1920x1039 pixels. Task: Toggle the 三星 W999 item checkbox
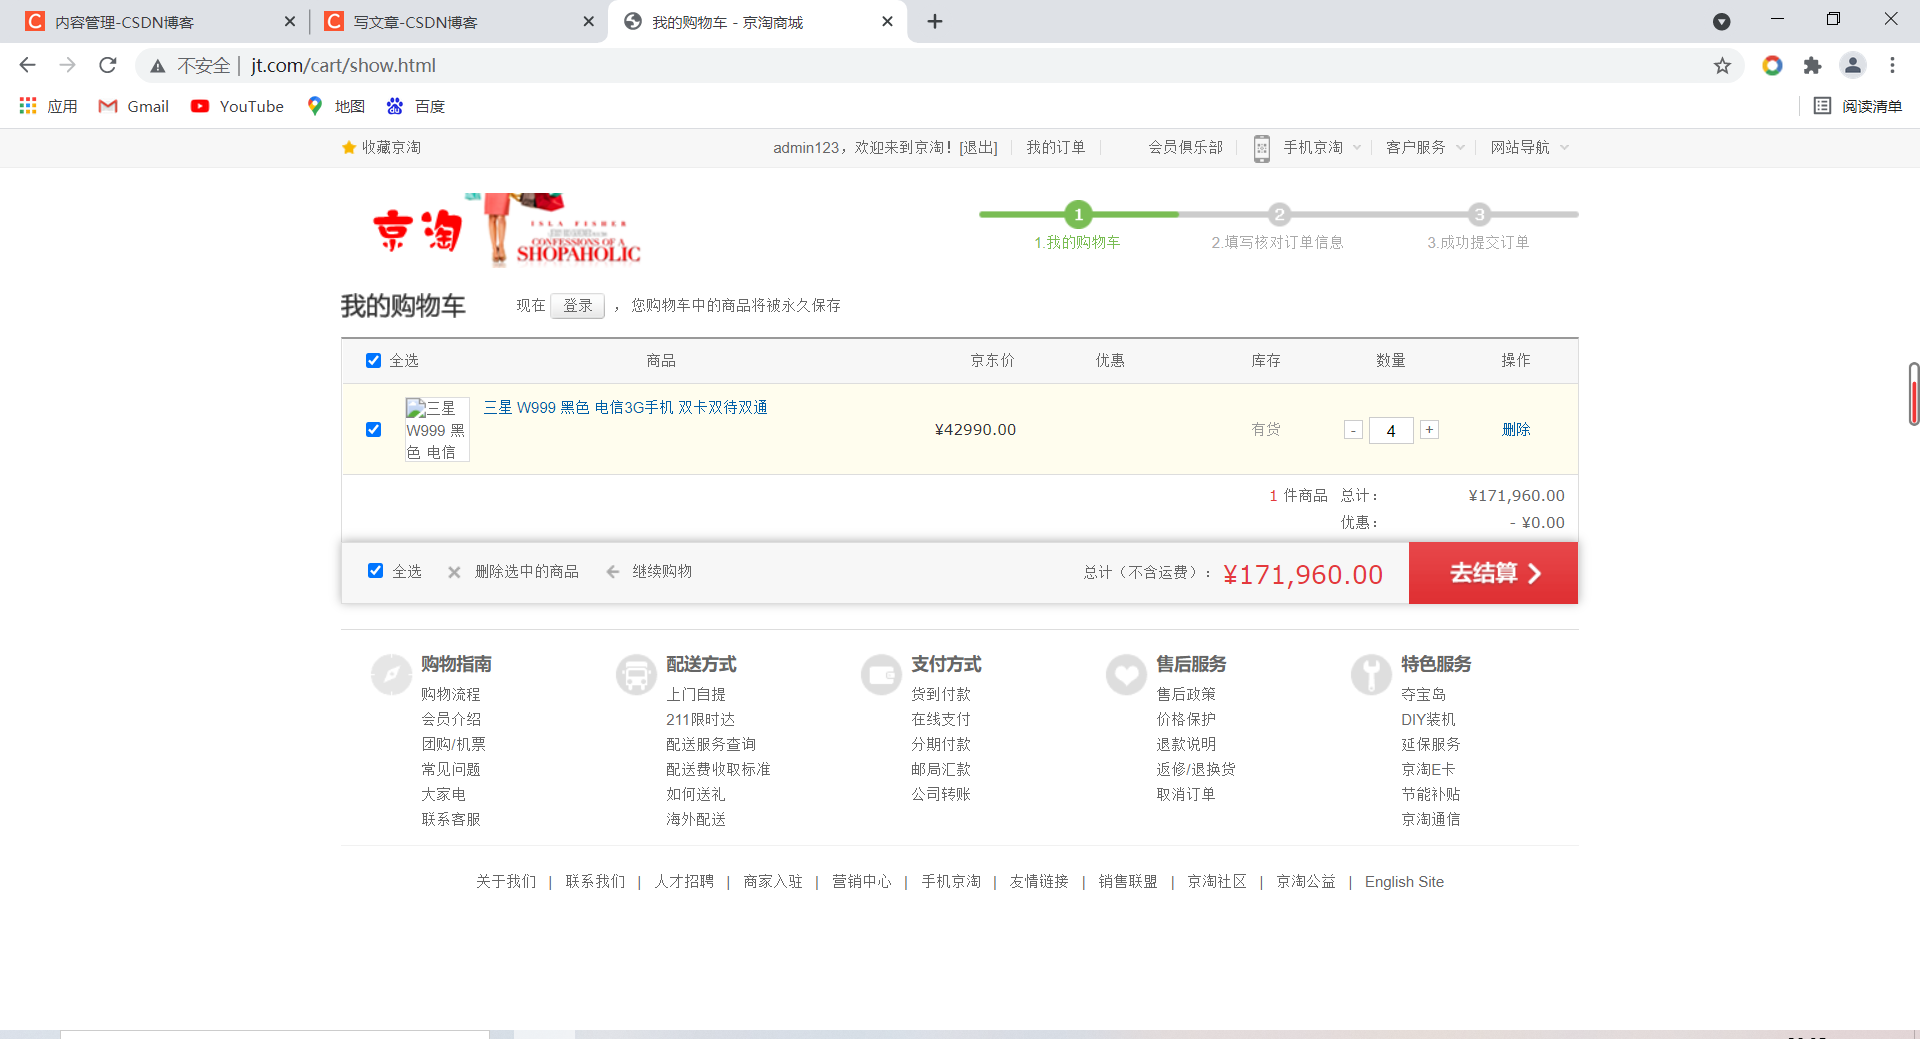point(373,429)
